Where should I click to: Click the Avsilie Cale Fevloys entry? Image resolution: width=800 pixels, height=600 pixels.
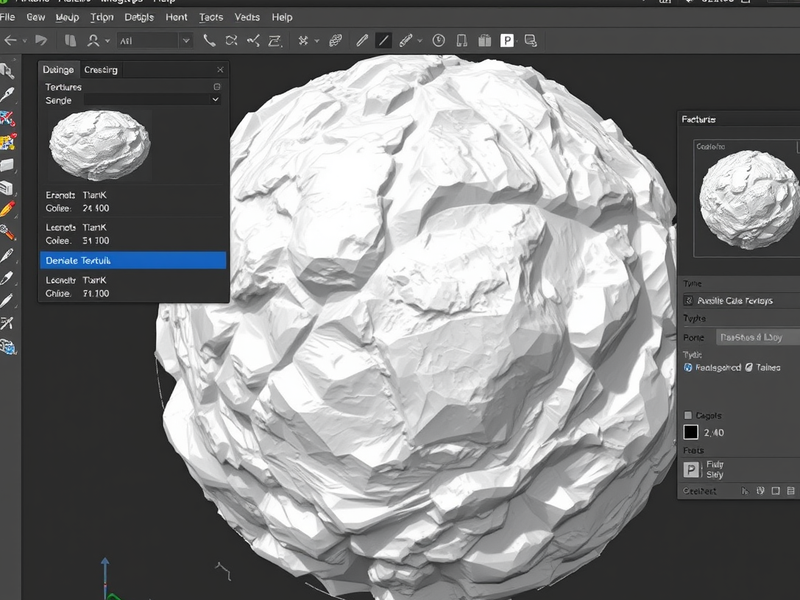click(x=735, y=301)
